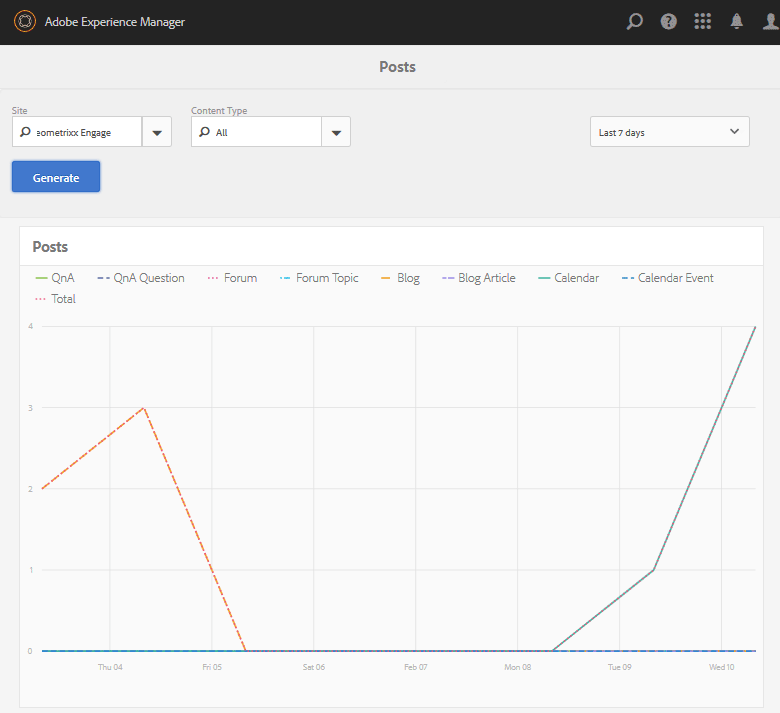Toggle the Blog Article legend entry
780x713 pixels.
[x=479, y=278]
